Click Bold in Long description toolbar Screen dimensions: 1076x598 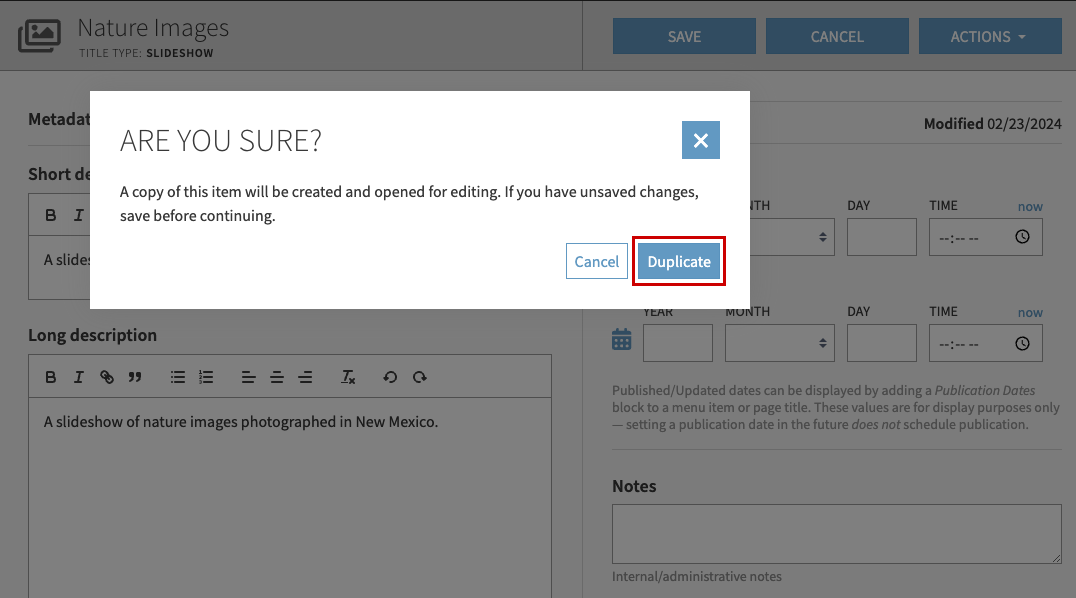tap(51, 377)
